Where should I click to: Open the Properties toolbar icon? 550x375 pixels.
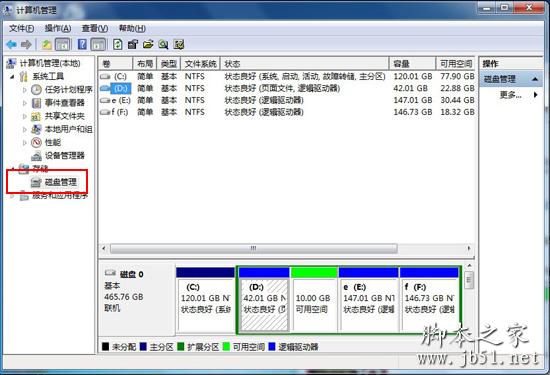(x=133, y=45)
